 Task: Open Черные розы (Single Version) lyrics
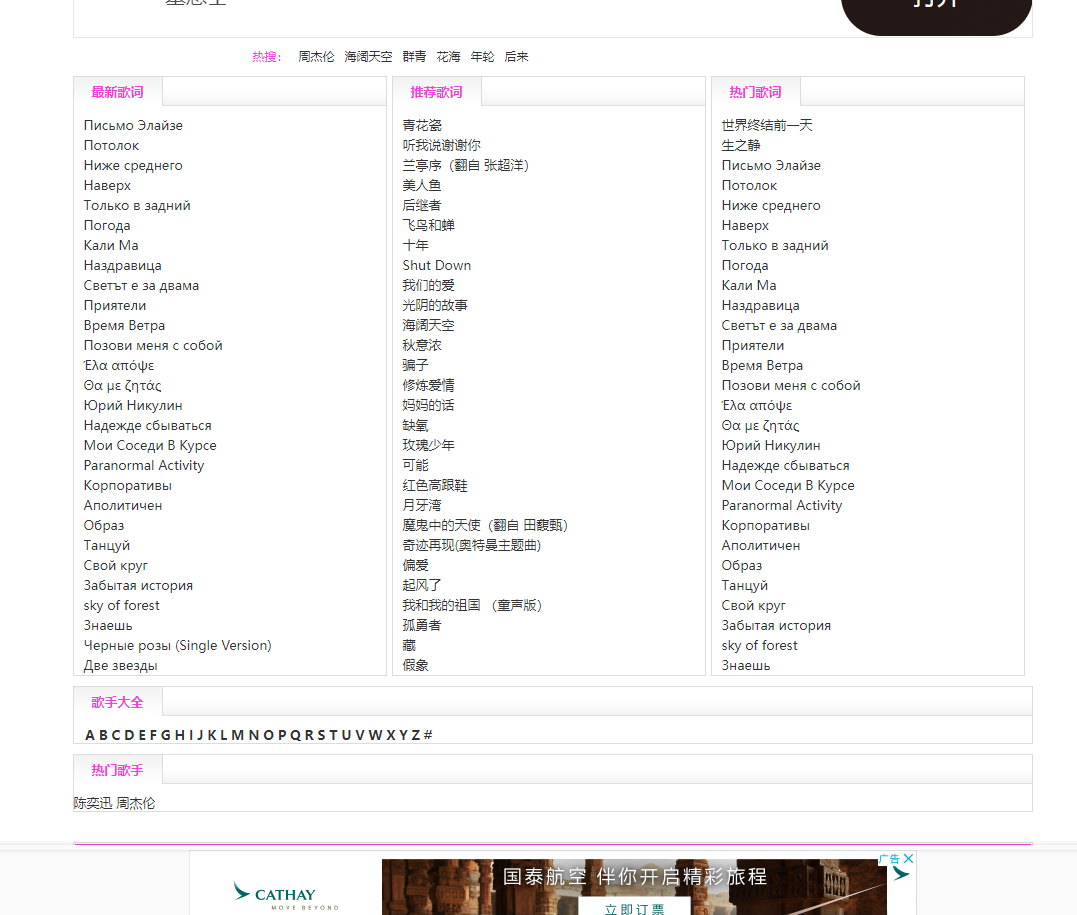[178, 645]
